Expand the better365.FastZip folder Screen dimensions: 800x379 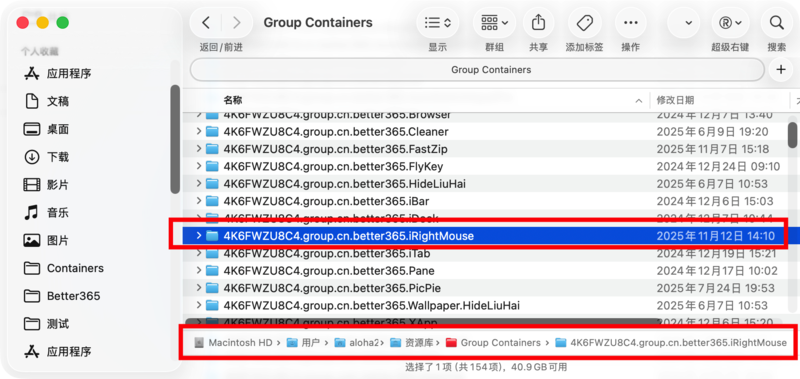(x=199, y=149)
